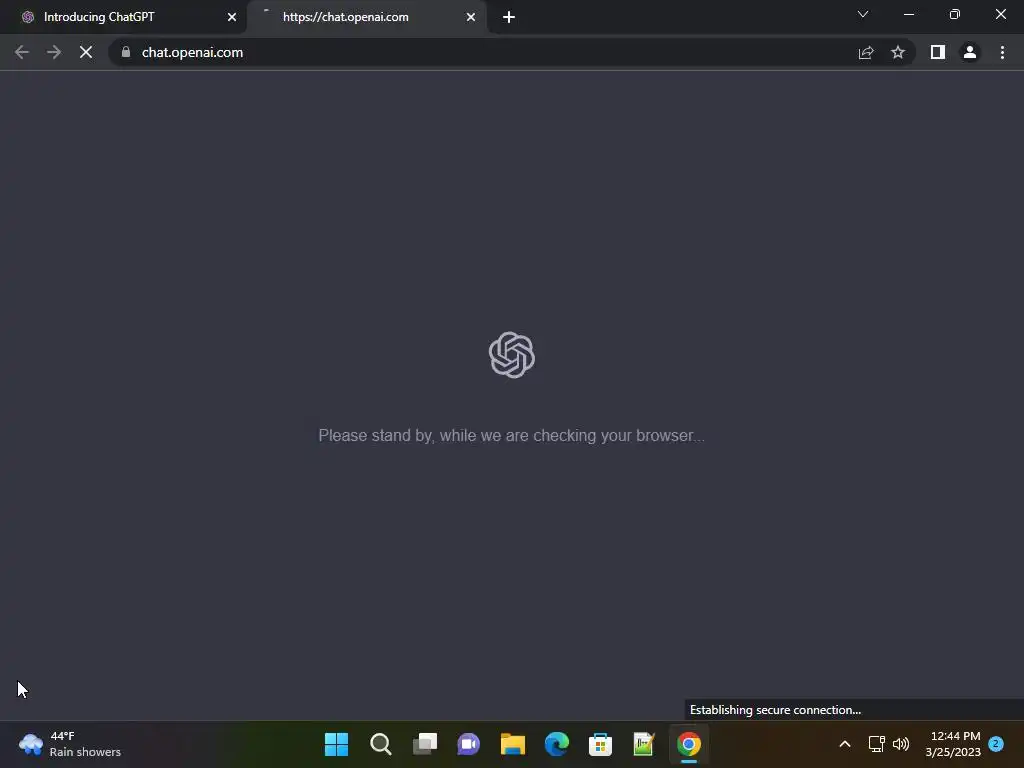
Task: Click the OpenAI logo on the page
Action: click(512, 355)
